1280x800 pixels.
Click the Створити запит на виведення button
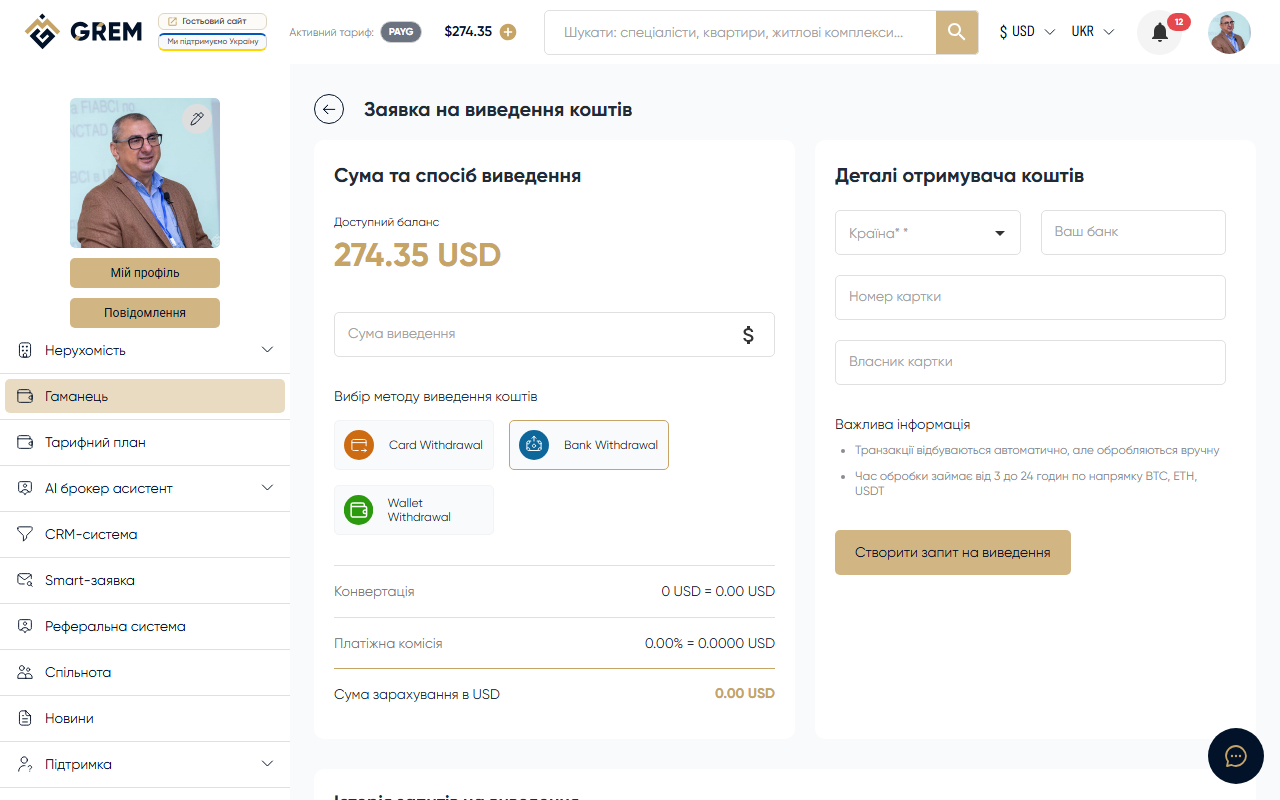952,552
